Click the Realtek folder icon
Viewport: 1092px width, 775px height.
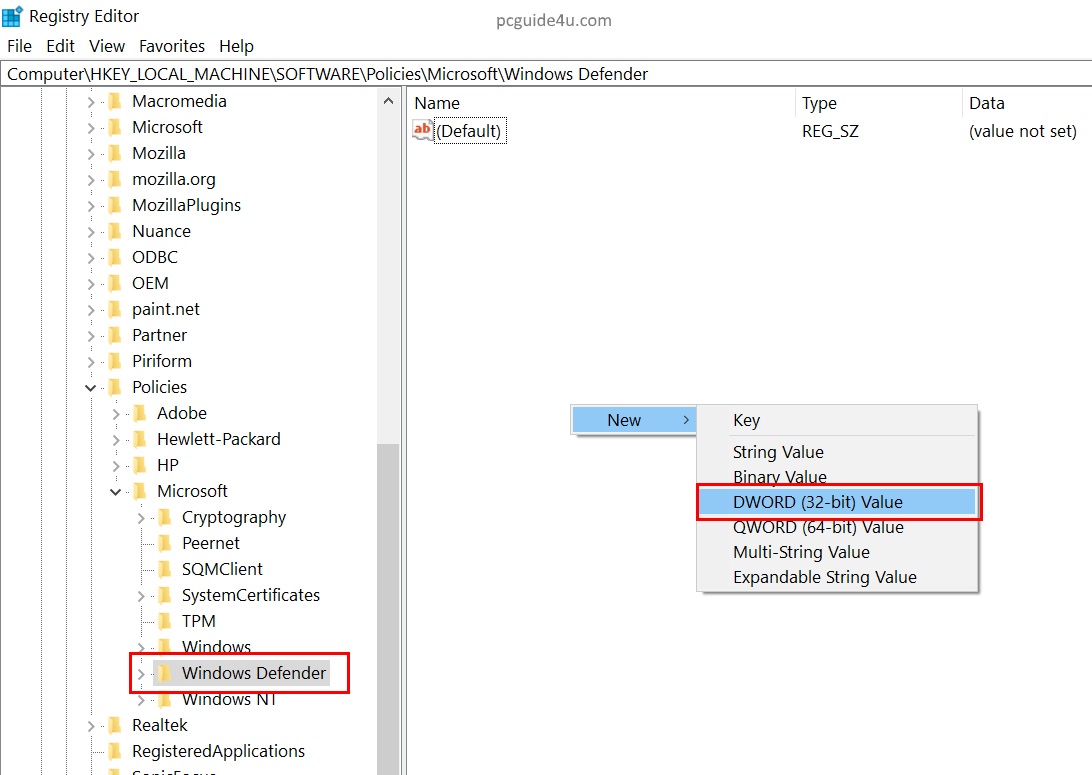coord(115,725)
